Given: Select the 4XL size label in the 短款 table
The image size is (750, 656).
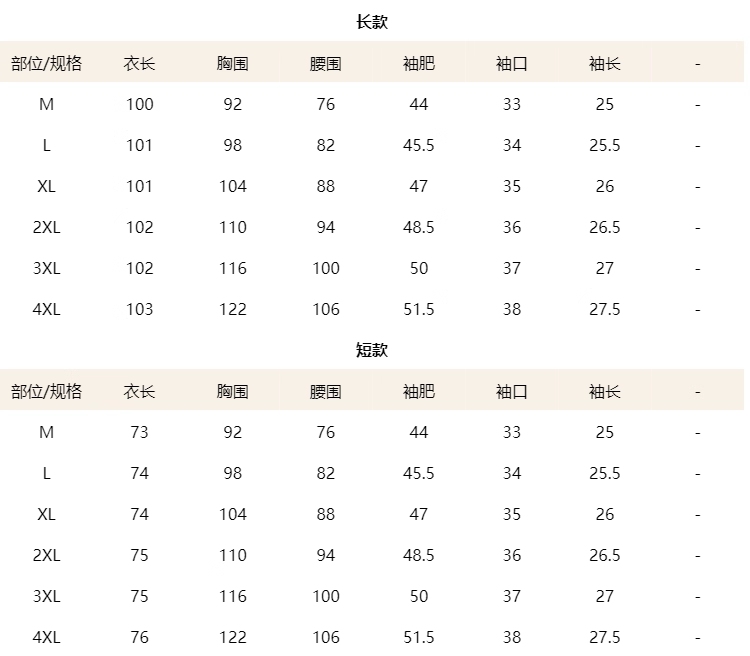Looking at the screenshot, I should pyautogui.click(x=47, y=637).
